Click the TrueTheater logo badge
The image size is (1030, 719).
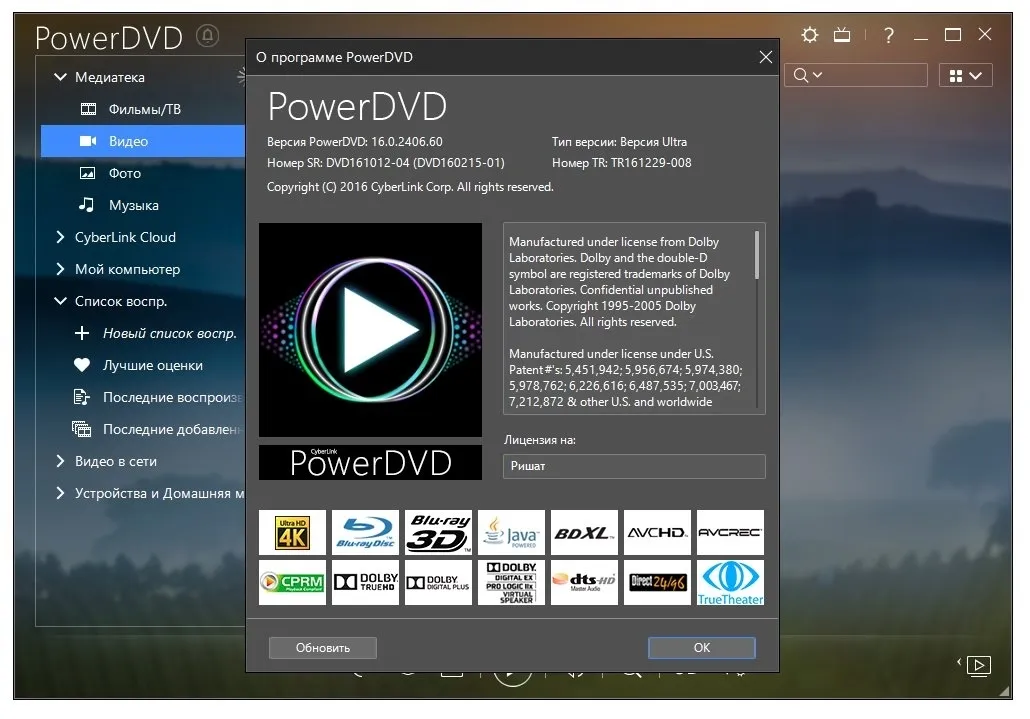click(x=730, y=582)
